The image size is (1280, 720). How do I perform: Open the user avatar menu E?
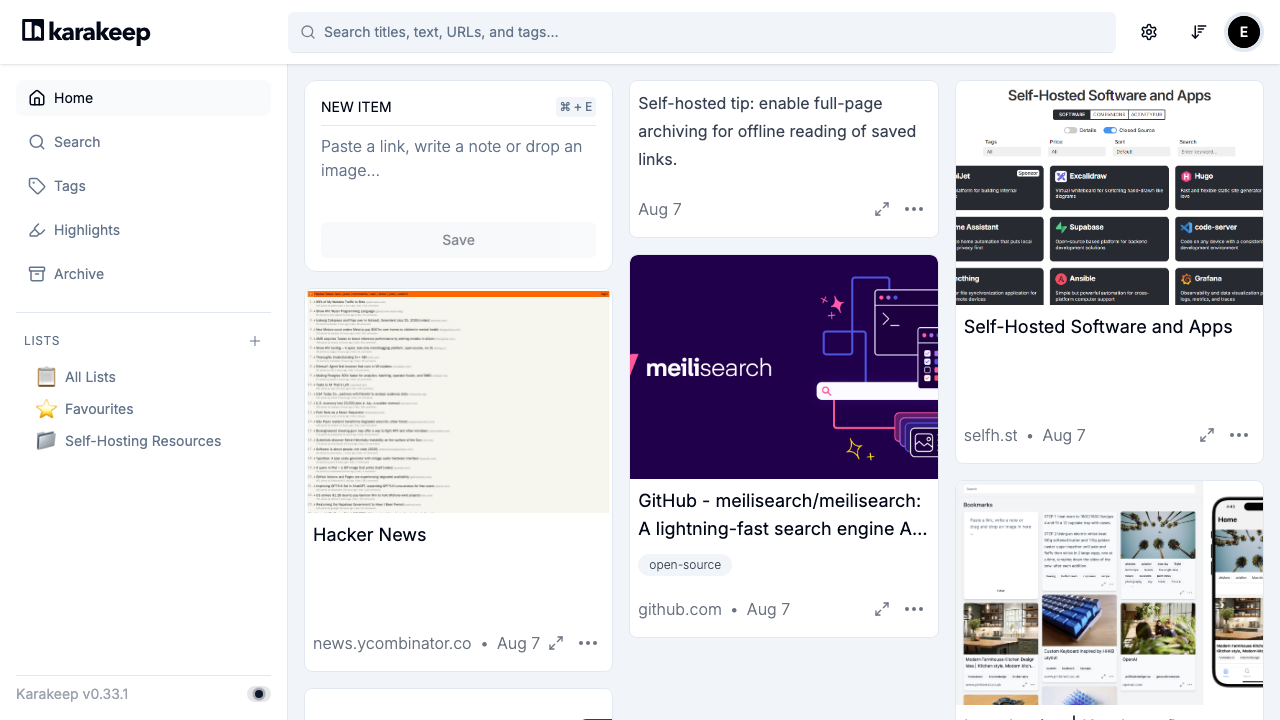coord(1244,32)
